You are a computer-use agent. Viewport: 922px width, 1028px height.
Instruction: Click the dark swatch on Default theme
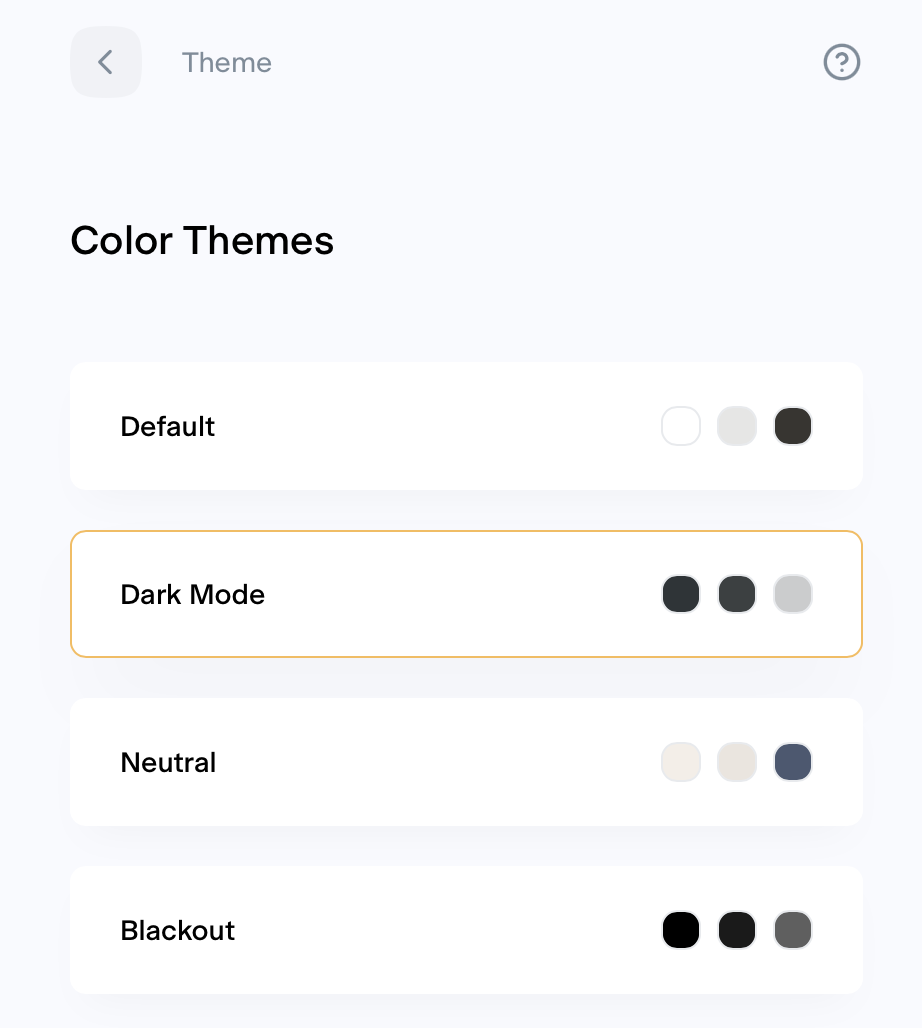793,426
